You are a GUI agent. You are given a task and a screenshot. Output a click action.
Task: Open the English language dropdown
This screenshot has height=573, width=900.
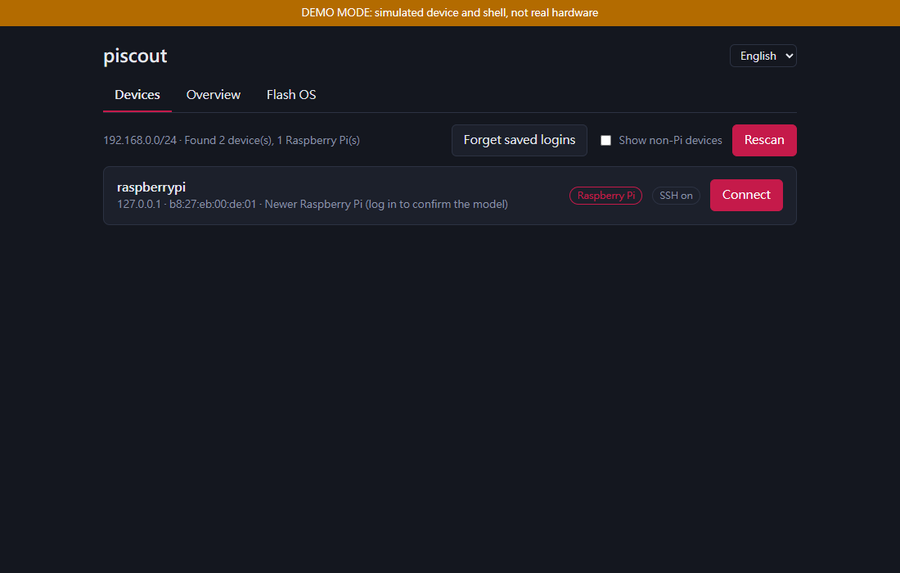[763, 56]
